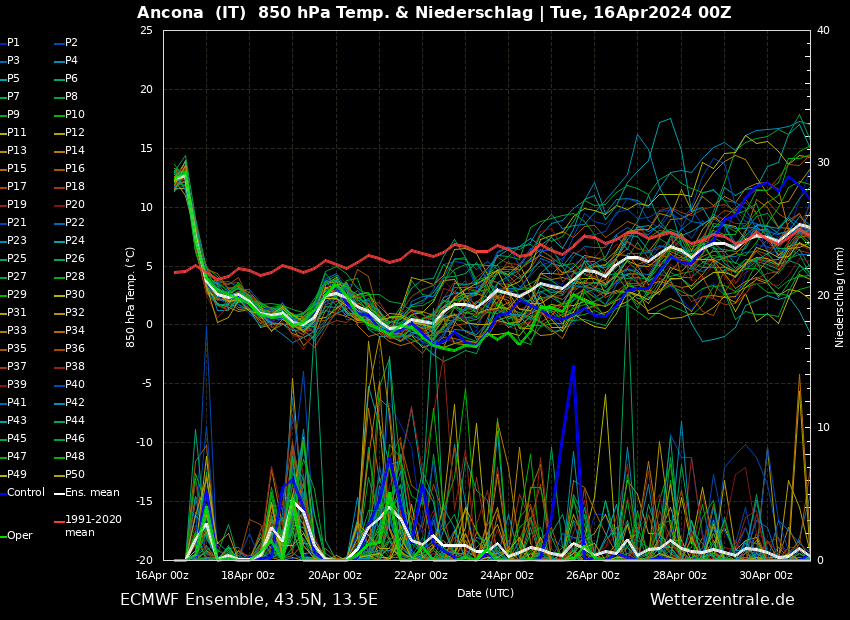
Task: Click legend entry P47
Action: [x=14, y=456]
